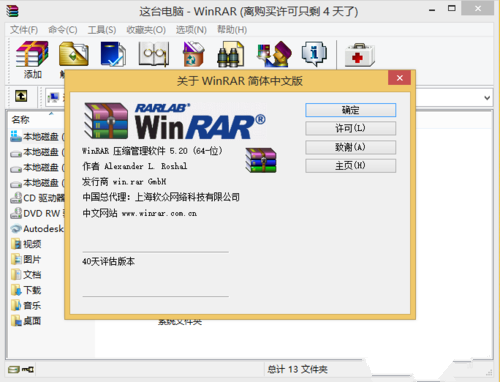Minimize the WinRAR main window

point(432,9)
